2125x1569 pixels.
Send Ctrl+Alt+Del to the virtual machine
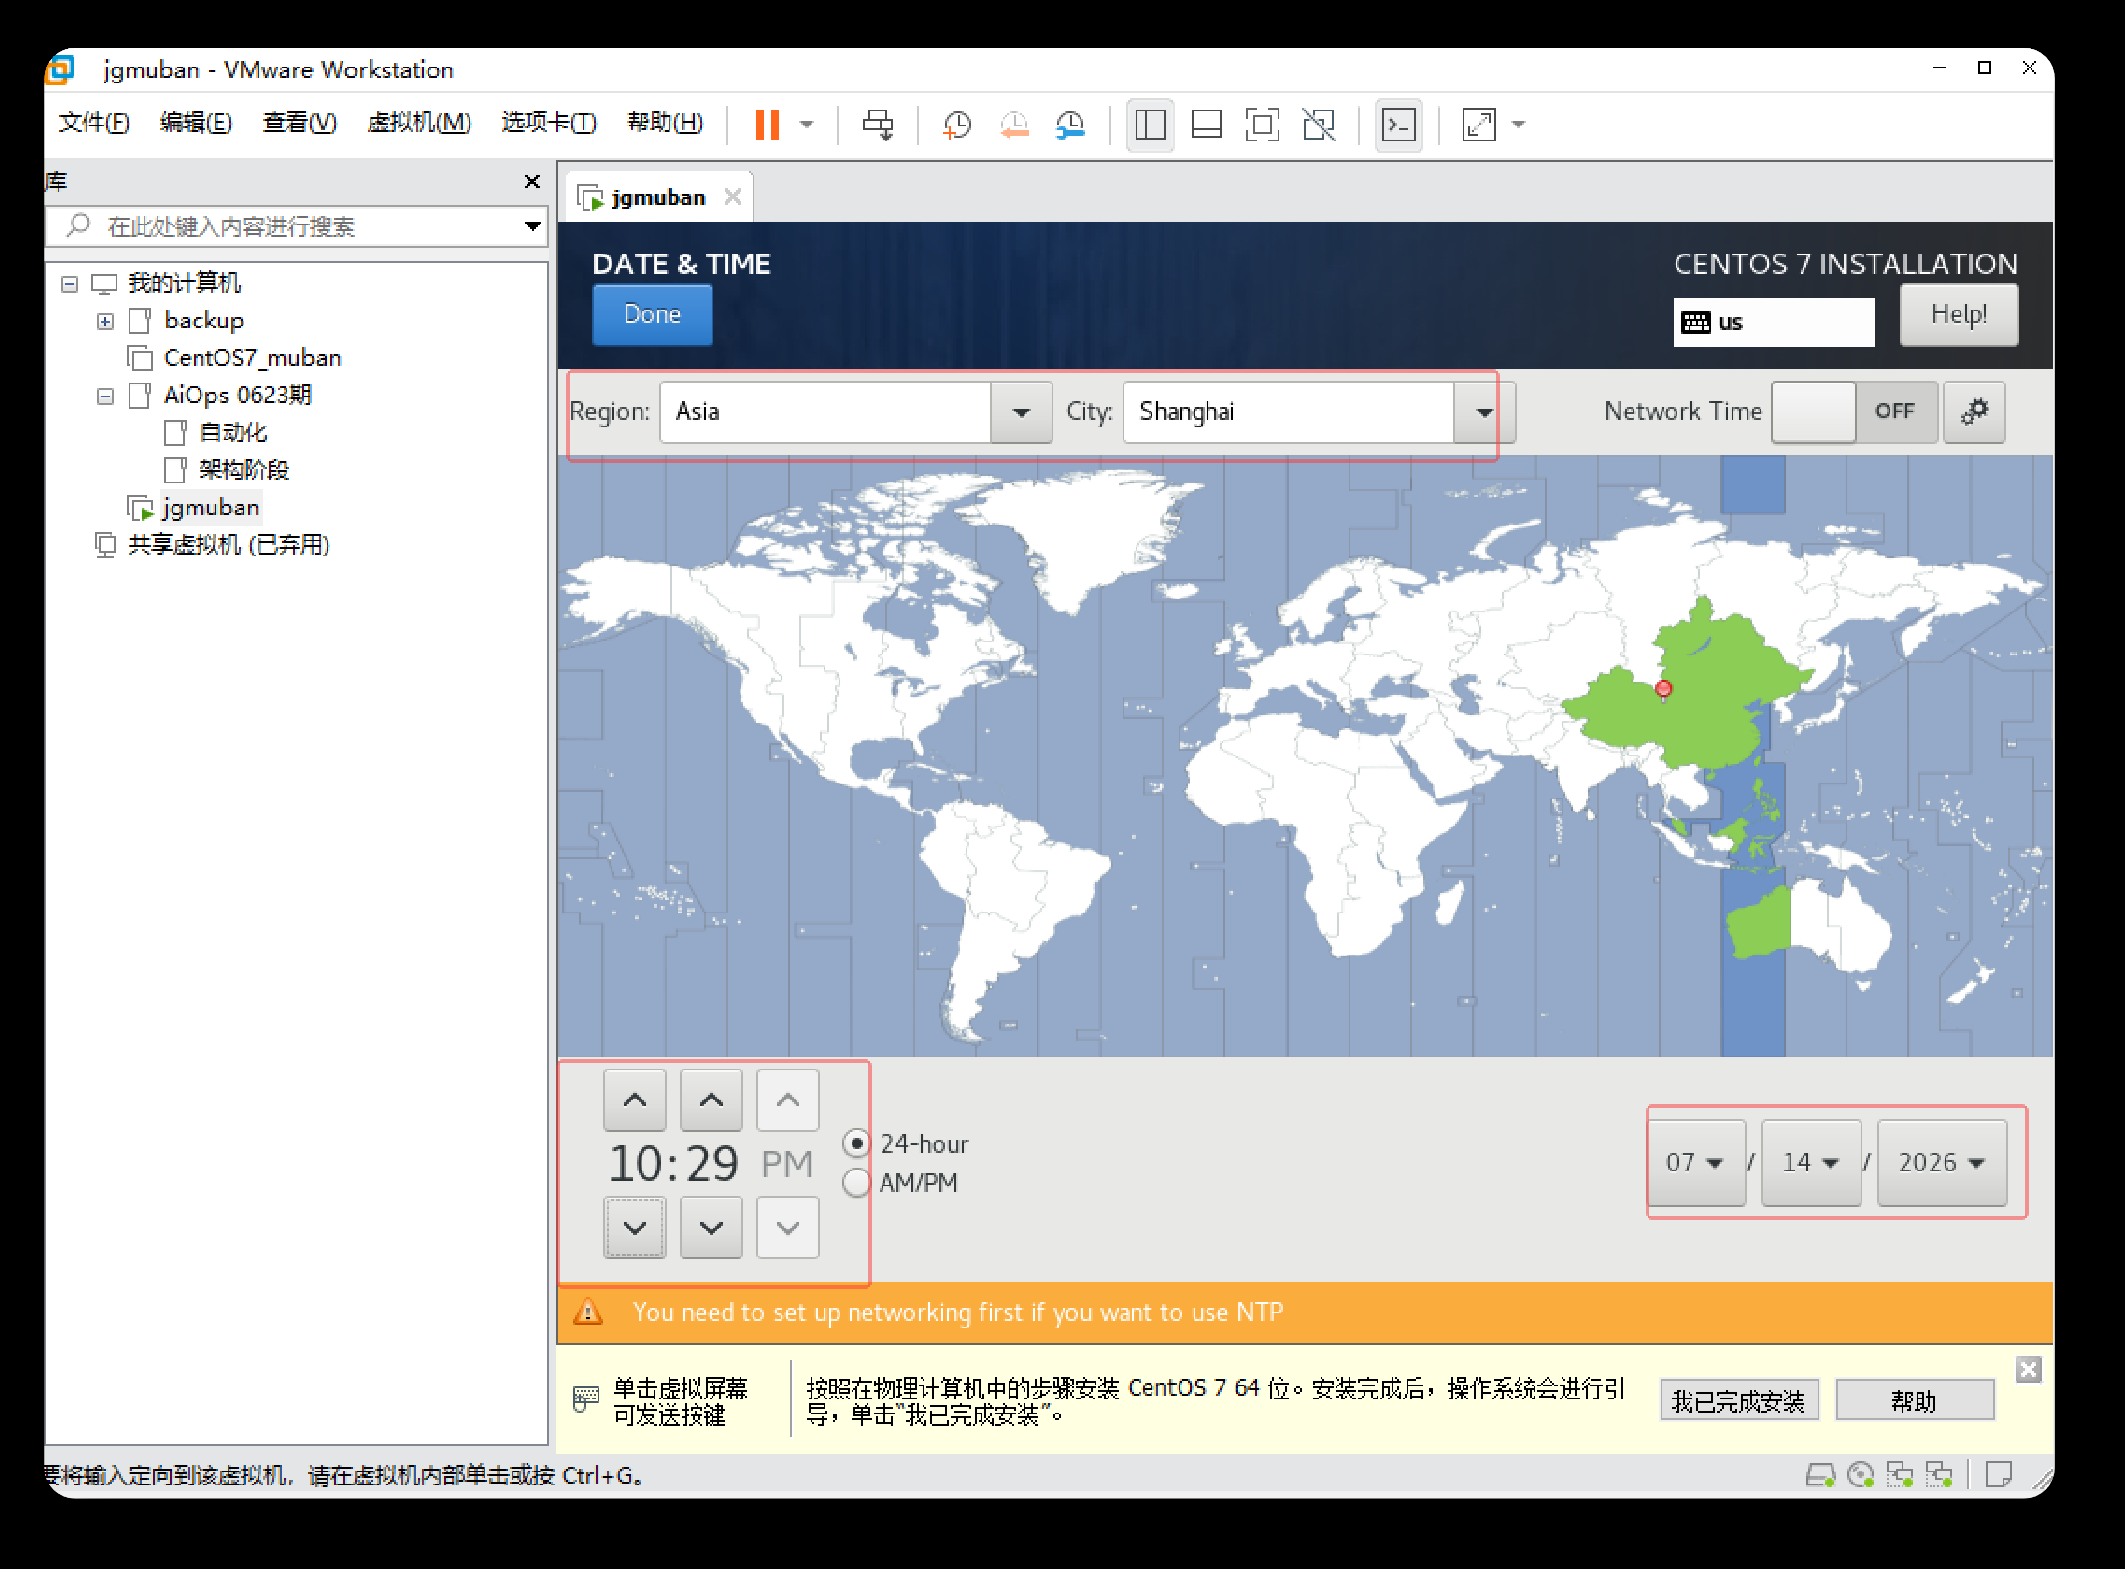click(878, 125)
